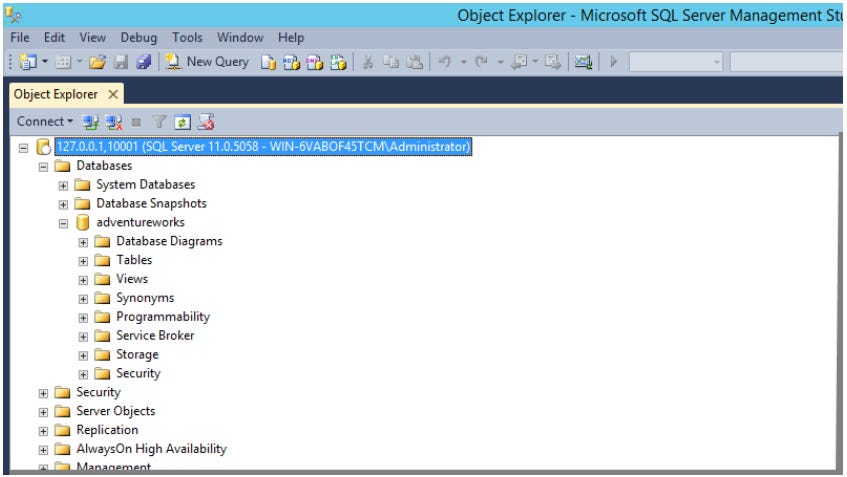Select the Tables tree item

click(134, 260)
